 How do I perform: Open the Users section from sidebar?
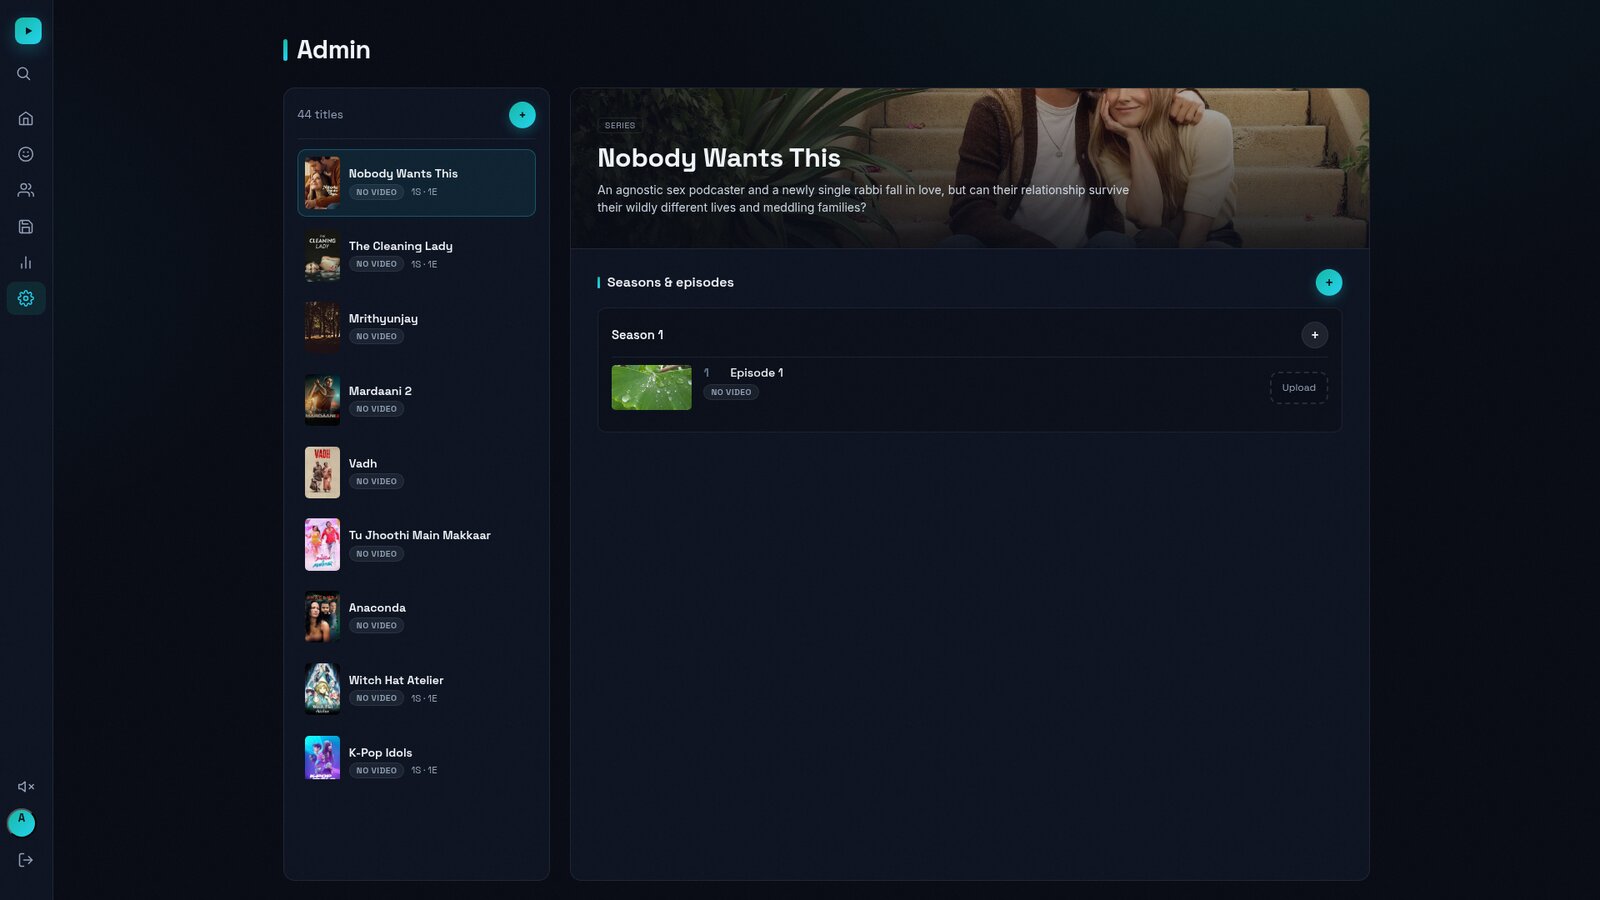tap(25, 189)
